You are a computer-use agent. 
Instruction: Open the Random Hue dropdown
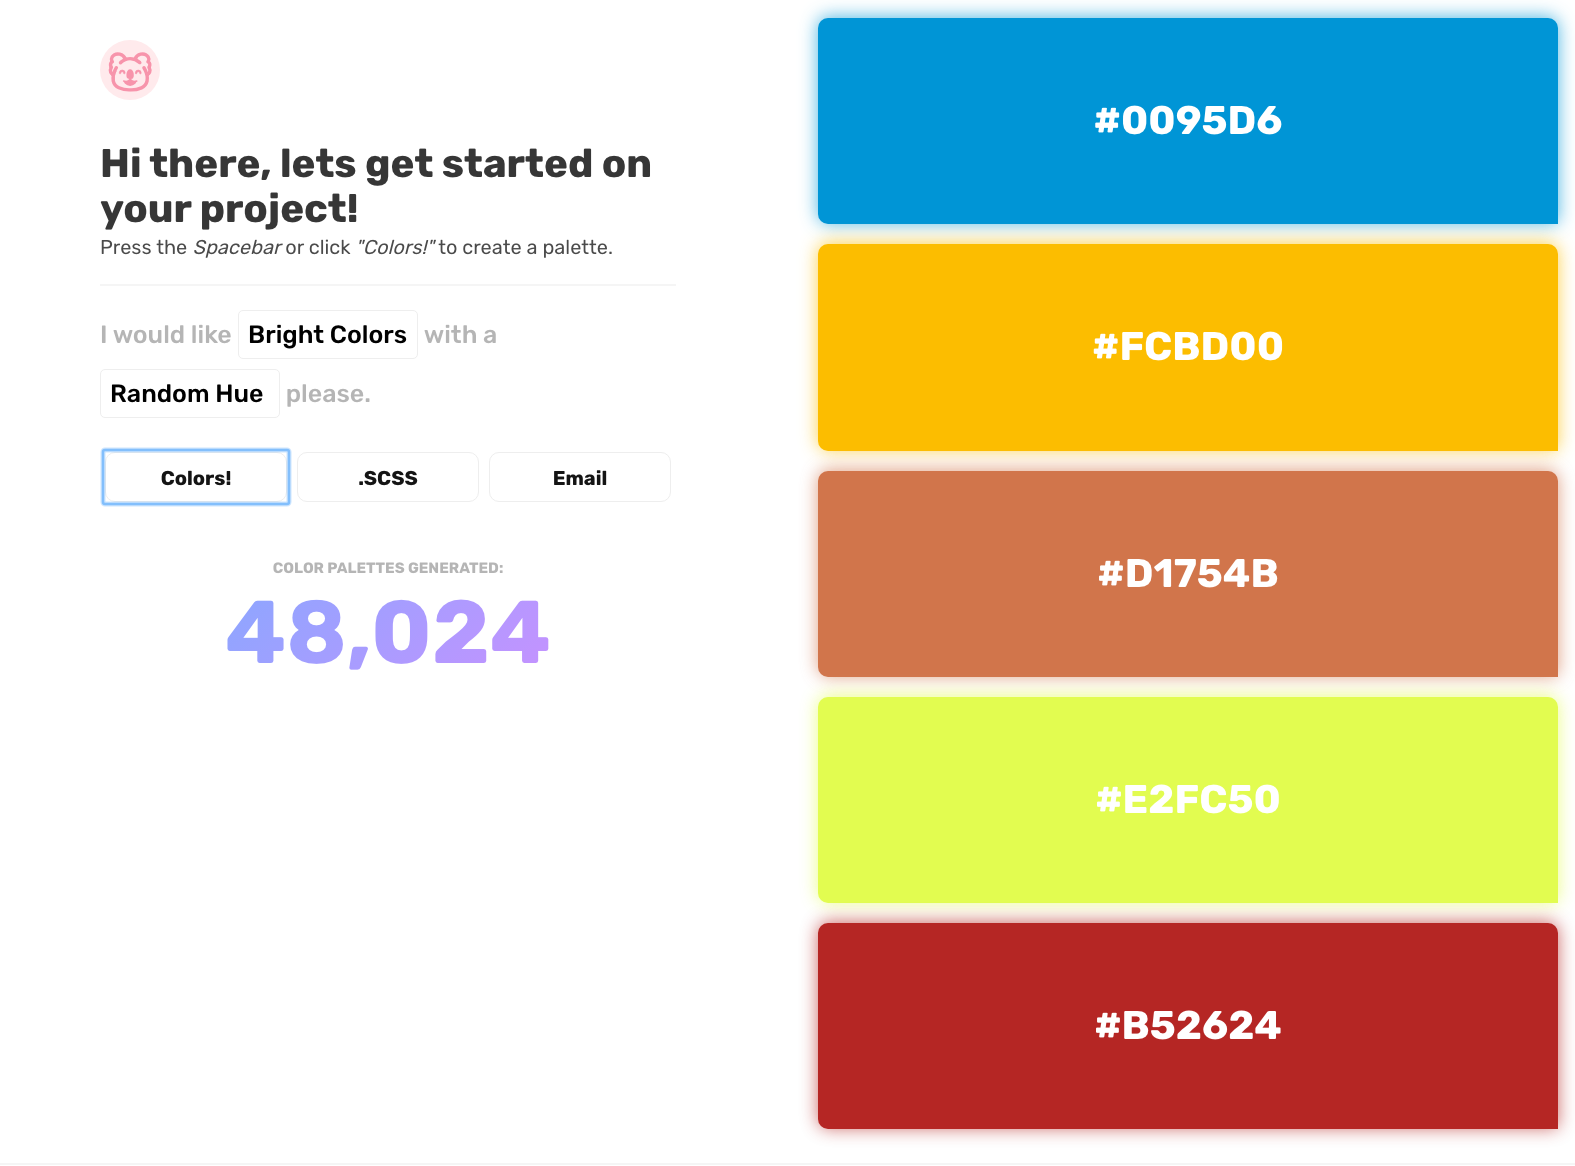(189, 394)
